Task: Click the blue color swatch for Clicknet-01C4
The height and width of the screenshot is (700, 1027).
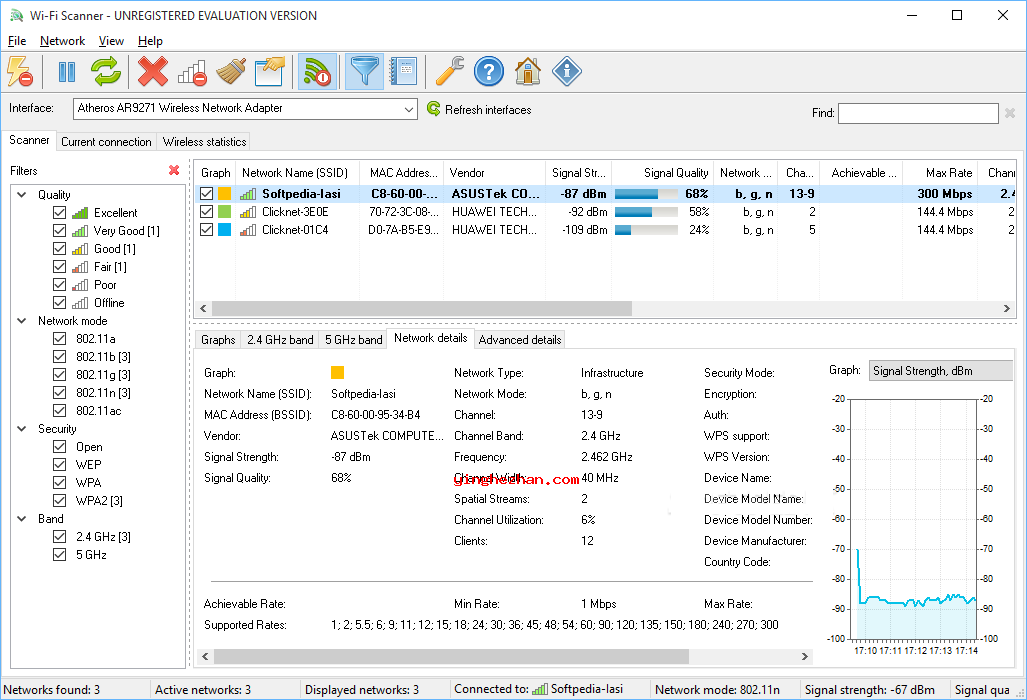Action: (x=225, y=230)
